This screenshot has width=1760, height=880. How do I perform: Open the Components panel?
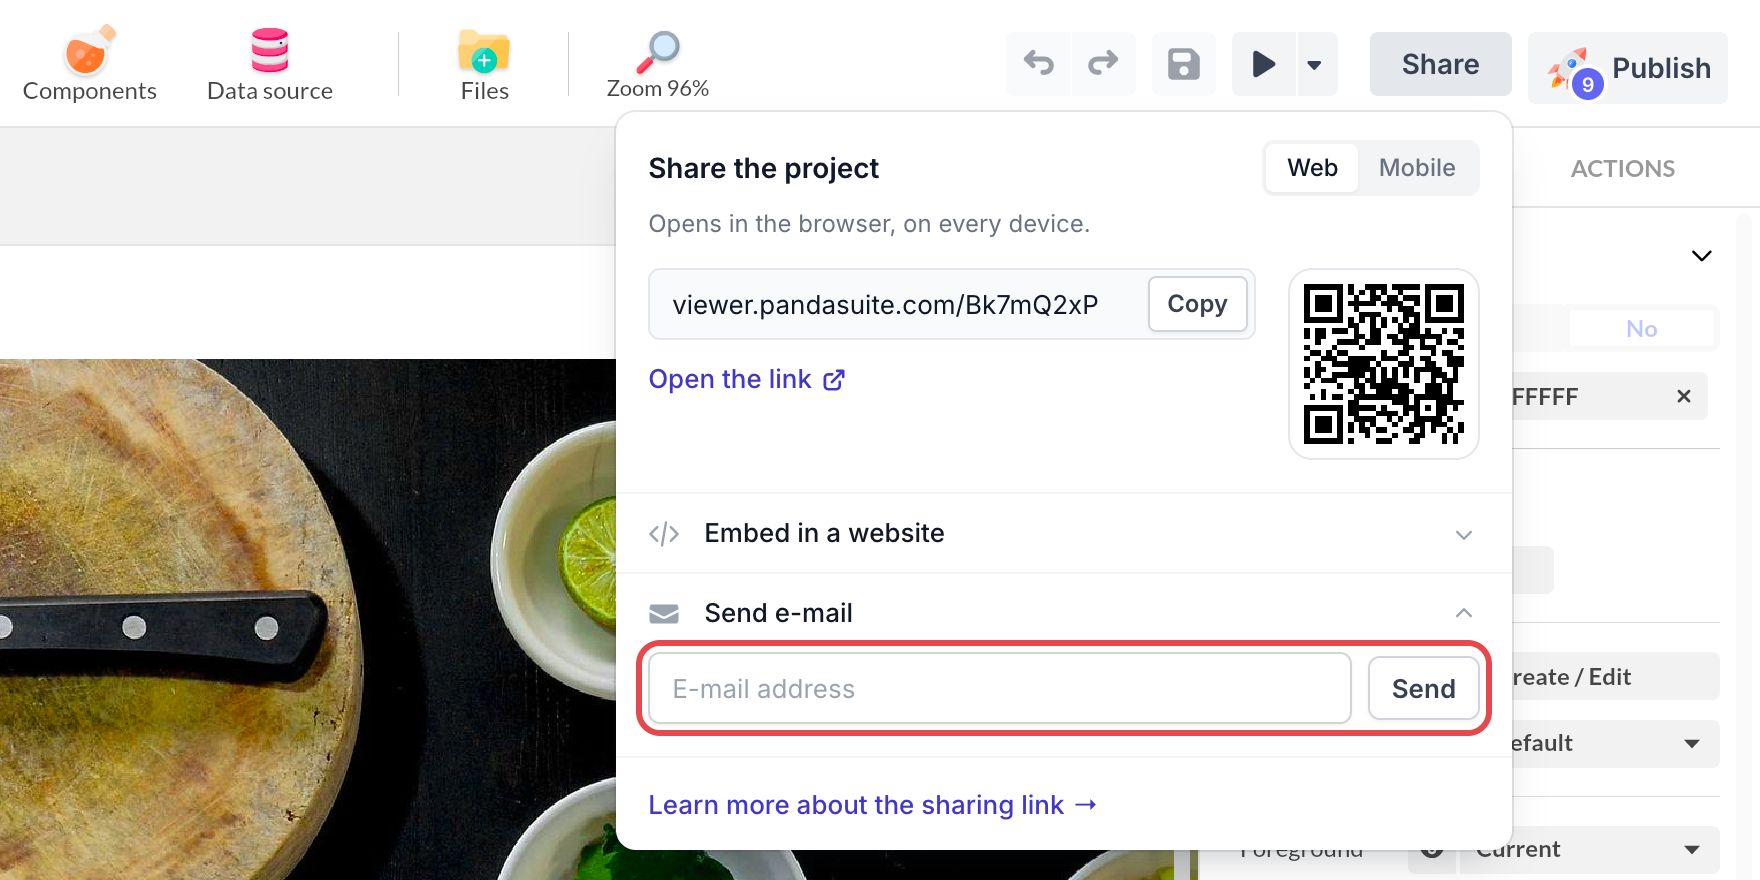point(89,64)
